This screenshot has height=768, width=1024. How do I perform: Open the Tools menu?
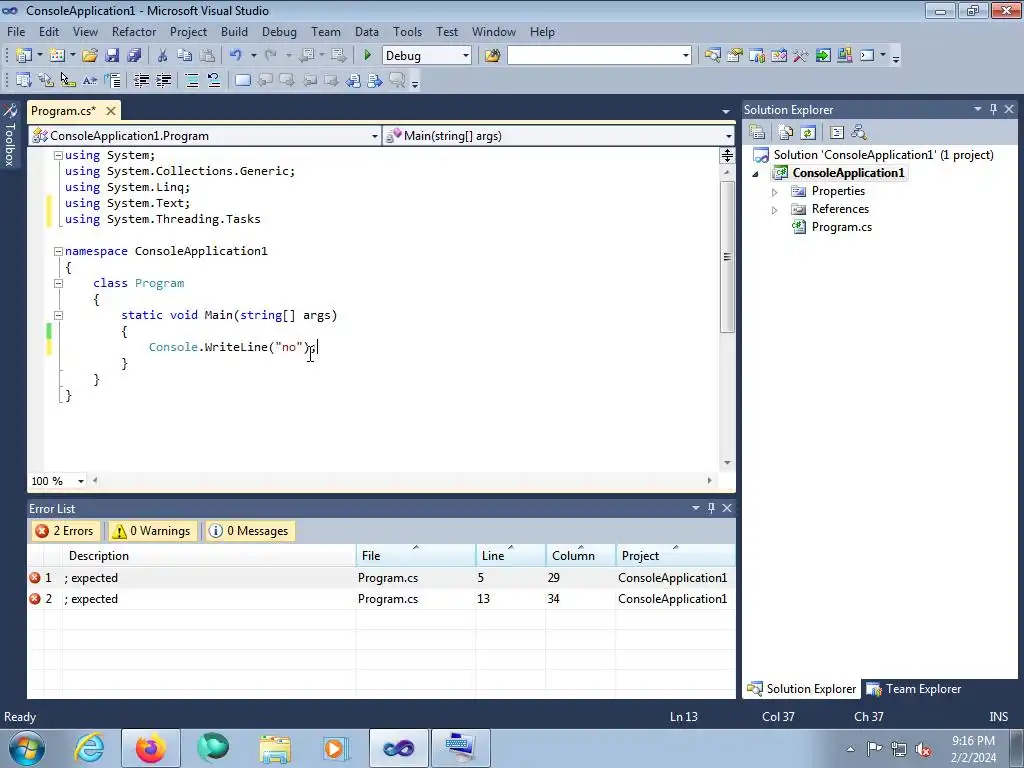coord(407,31)
